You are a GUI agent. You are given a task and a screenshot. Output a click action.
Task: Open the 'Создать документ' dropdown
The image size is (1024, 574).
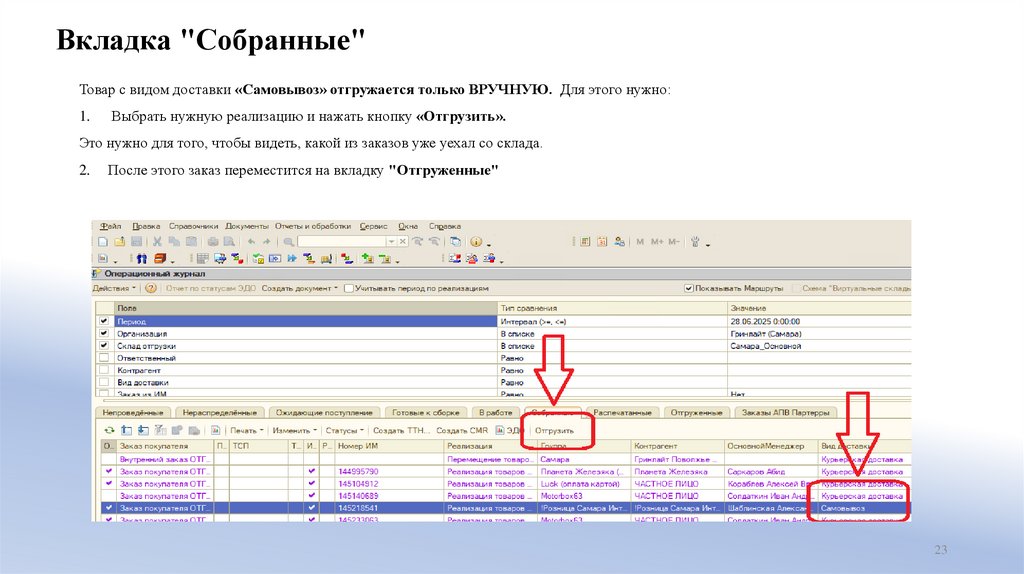click(x=298, y=288)
